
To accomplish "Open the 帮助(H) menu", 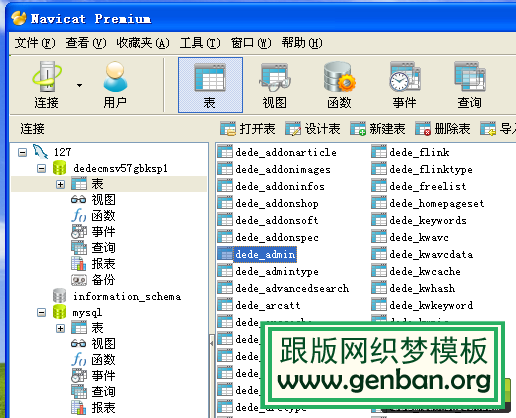I will tap(302, 43).
